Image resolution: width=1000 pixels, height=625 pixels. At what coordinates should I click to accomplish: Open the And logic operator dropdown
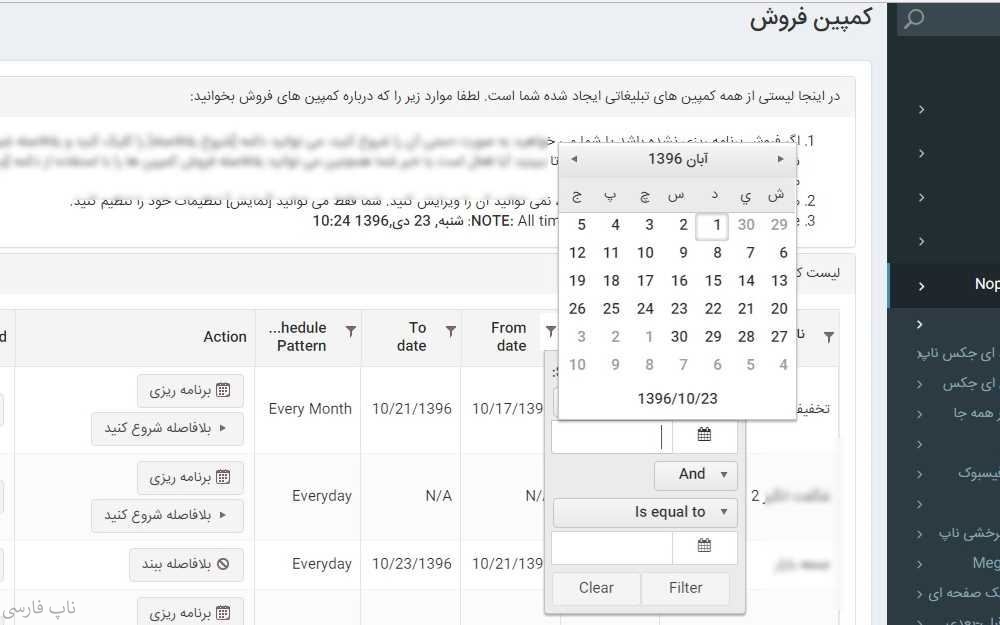click(695, 474)
